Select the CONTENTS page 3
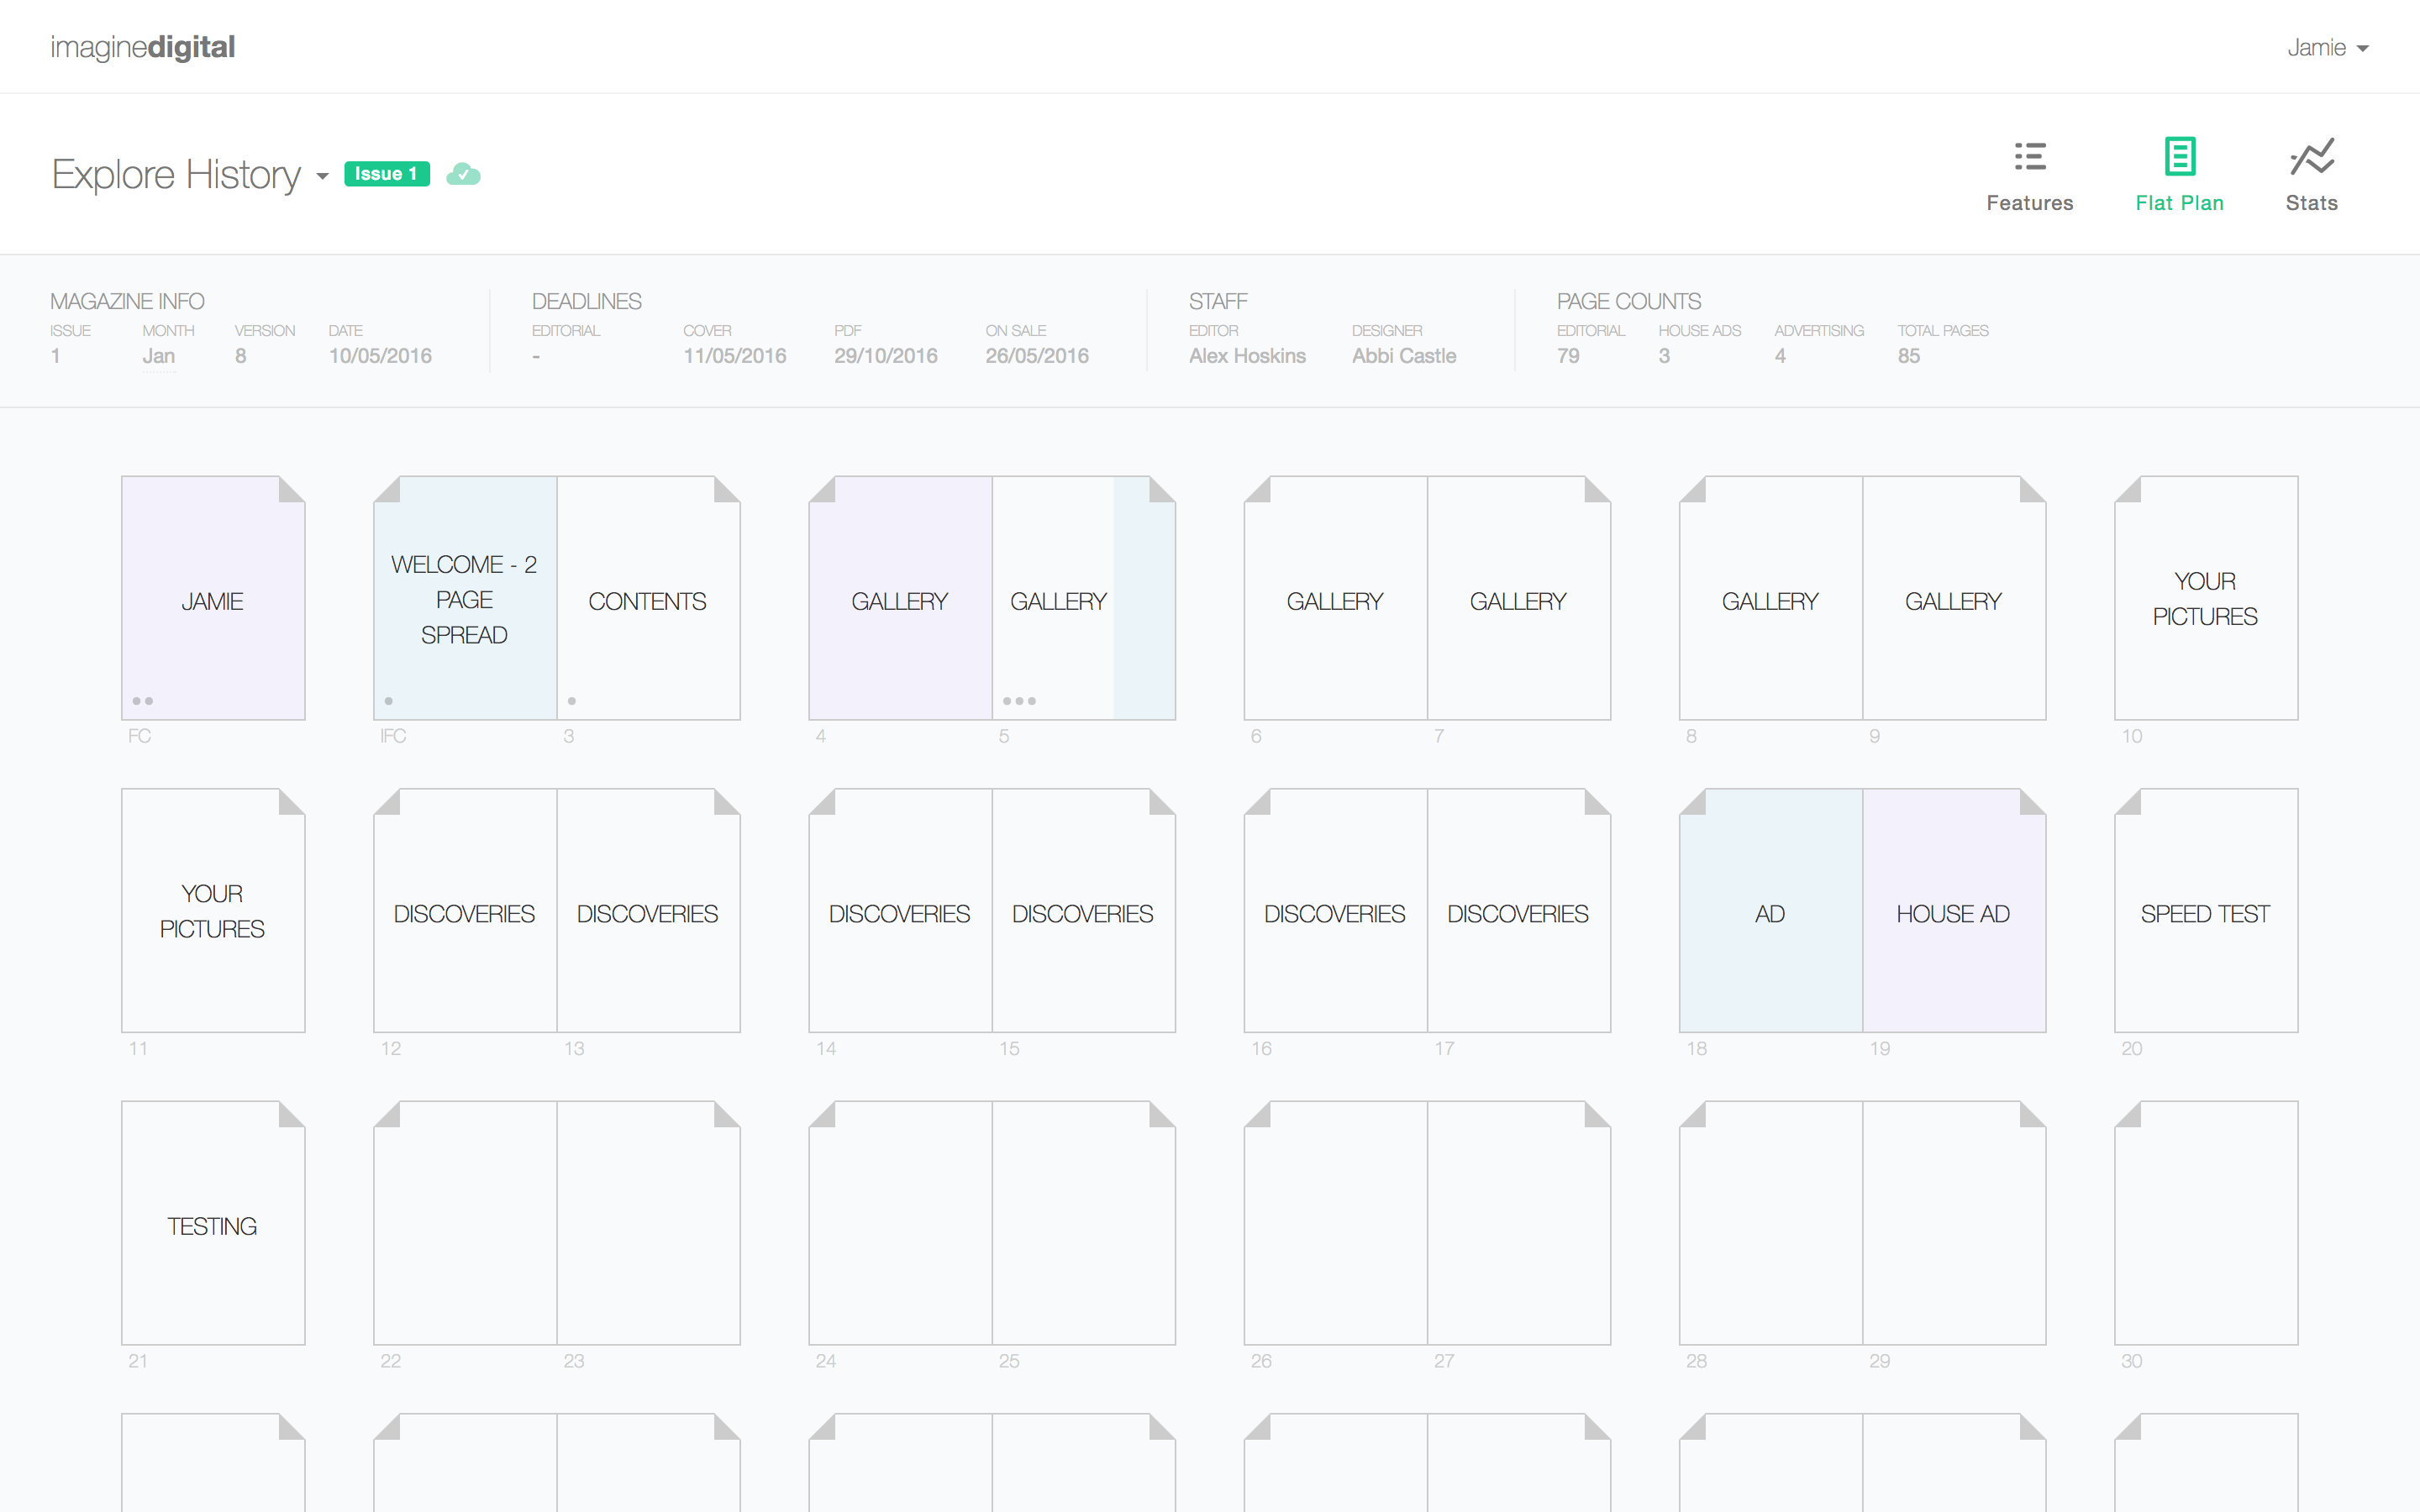 coord(648,598)
